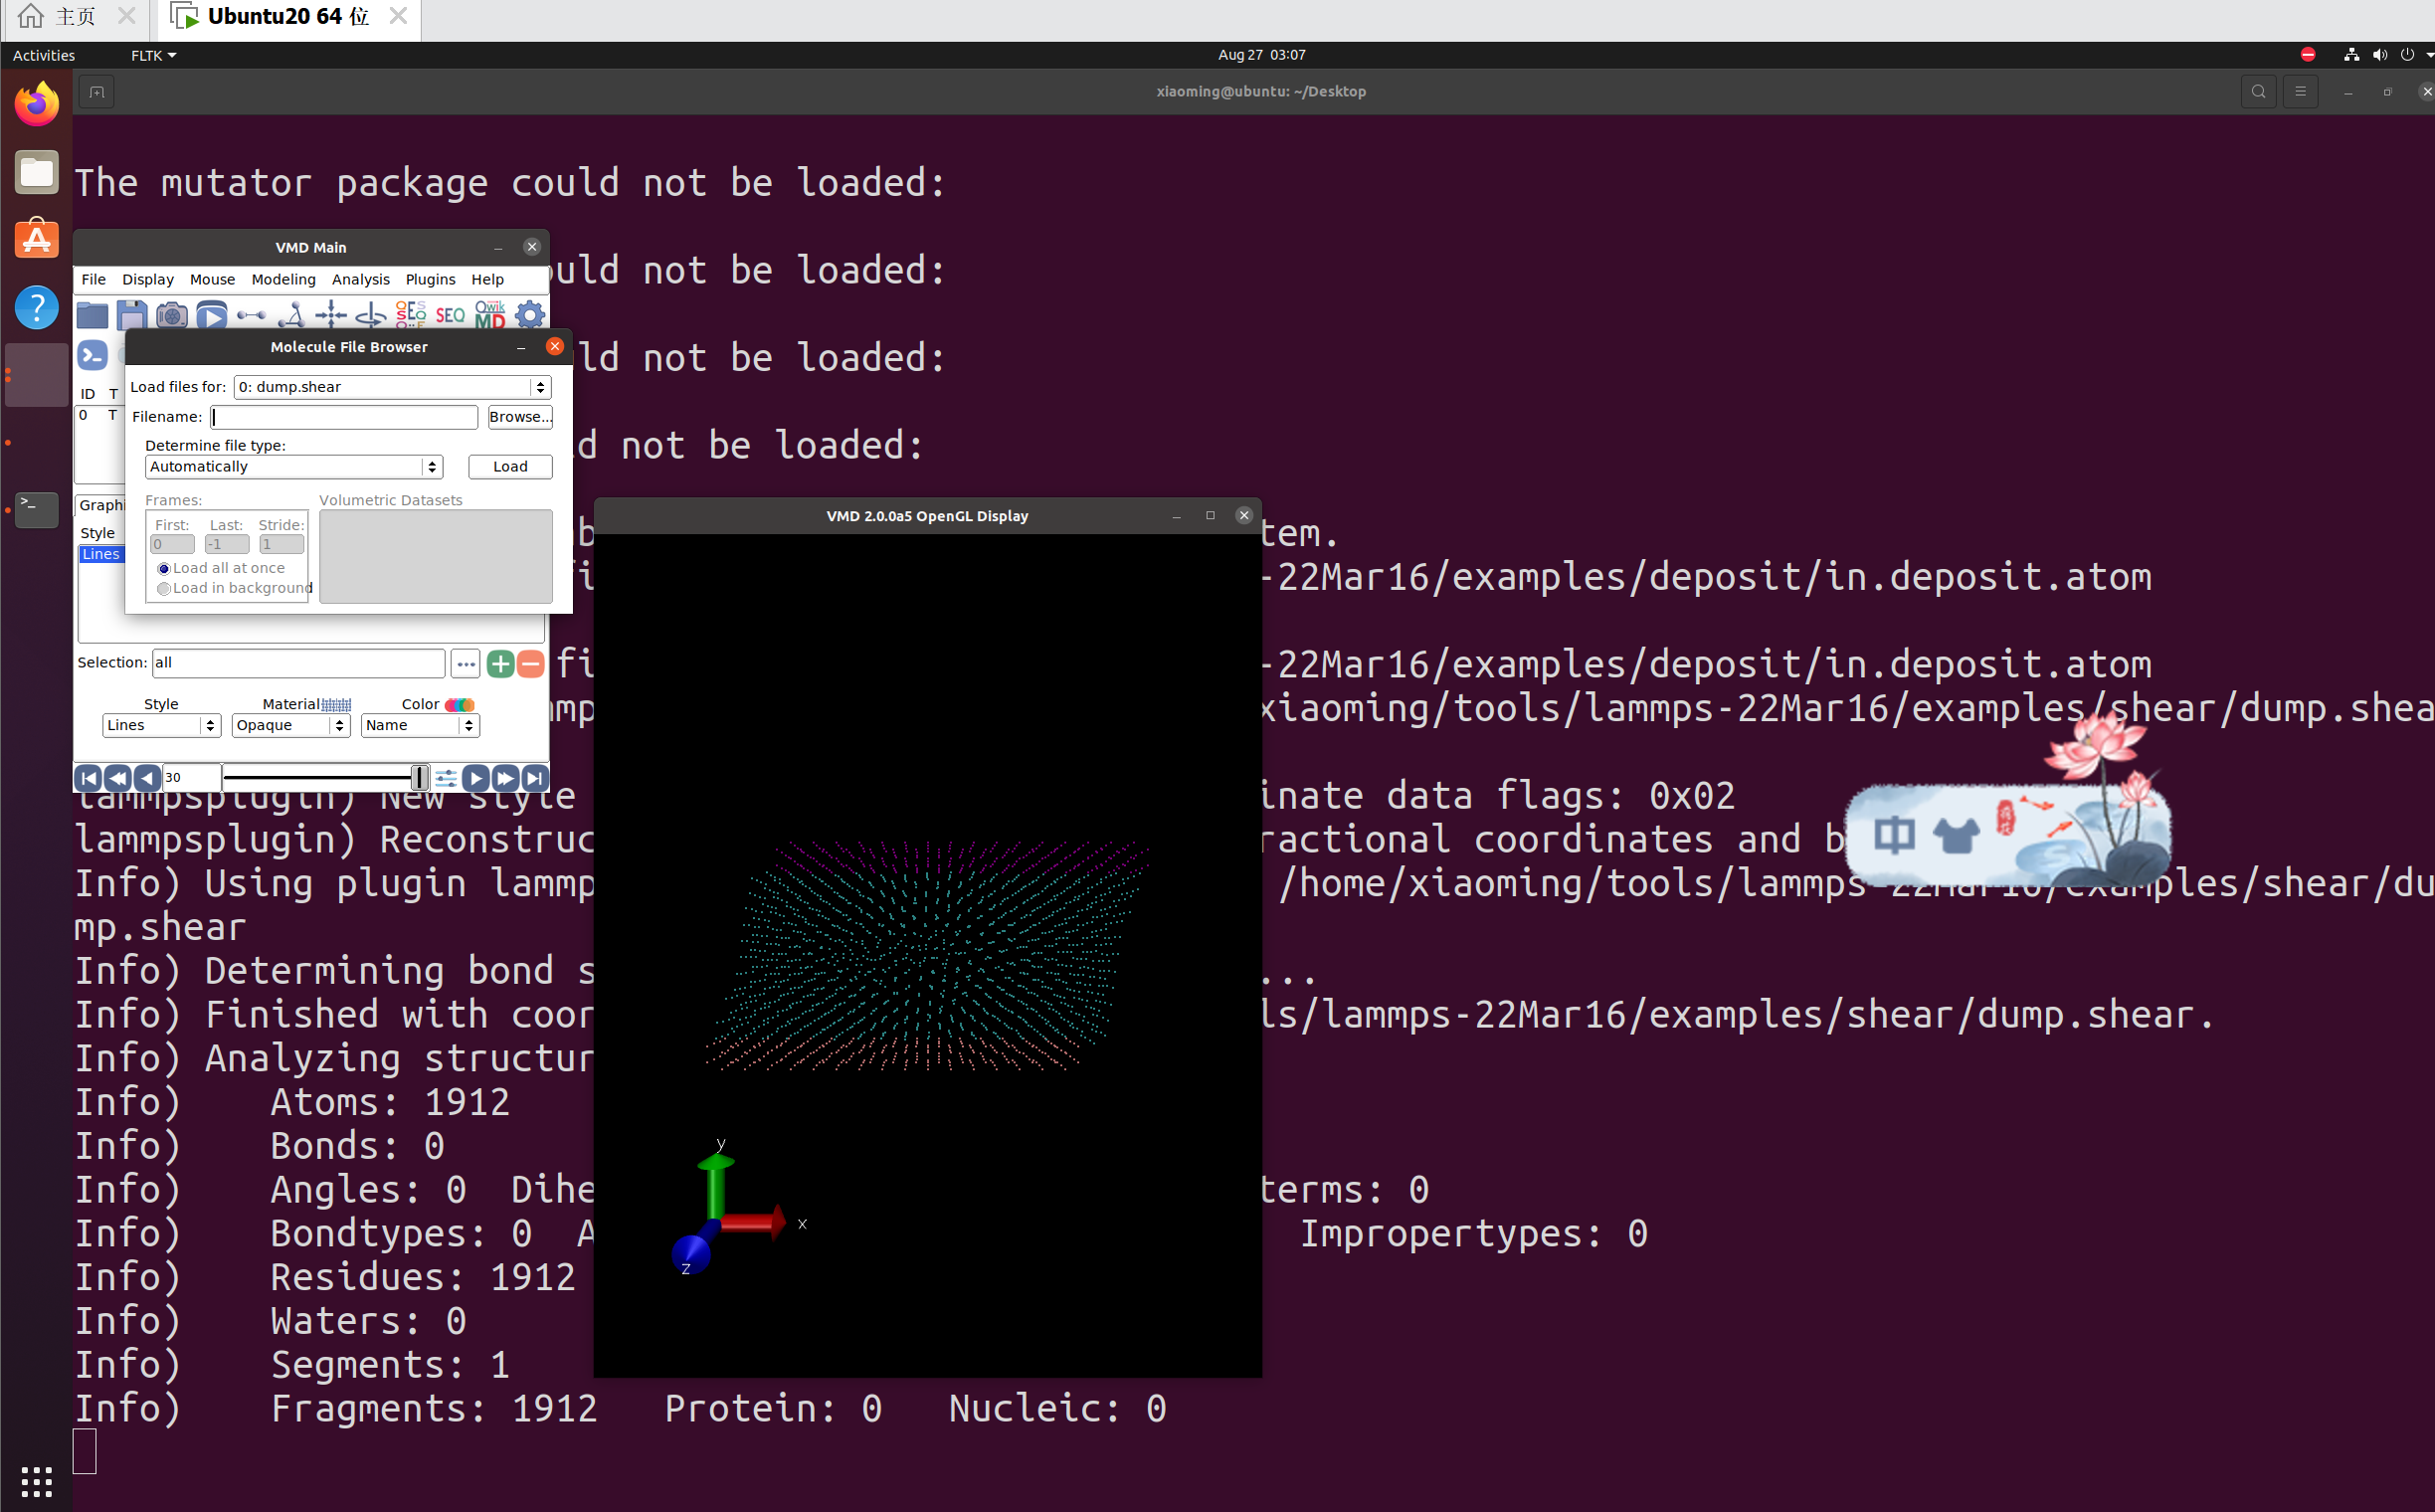The height and width of the screenshot is (1512, 2435).
Task: Switch to the Ubuntu20 64 VM tab
Action: point(288,17)
